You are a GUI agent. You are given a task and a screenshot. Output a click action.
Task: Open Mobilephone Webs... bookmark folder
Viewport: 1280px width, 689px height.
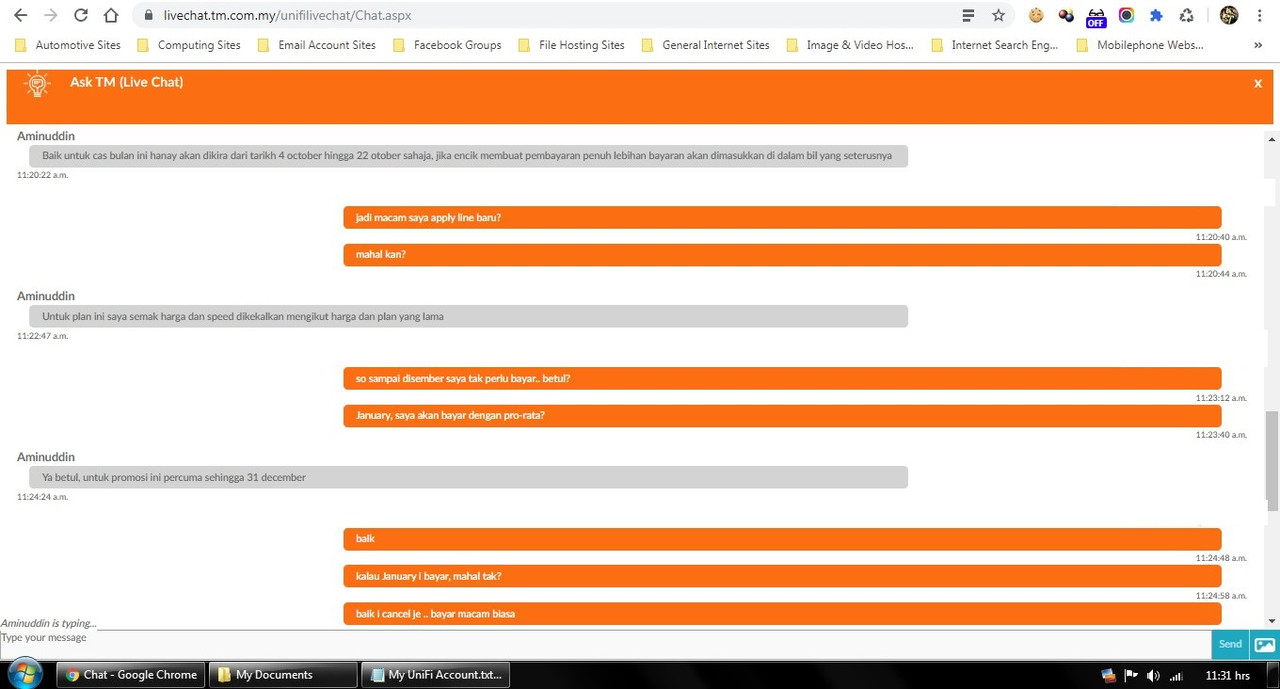click(1140, 45)
